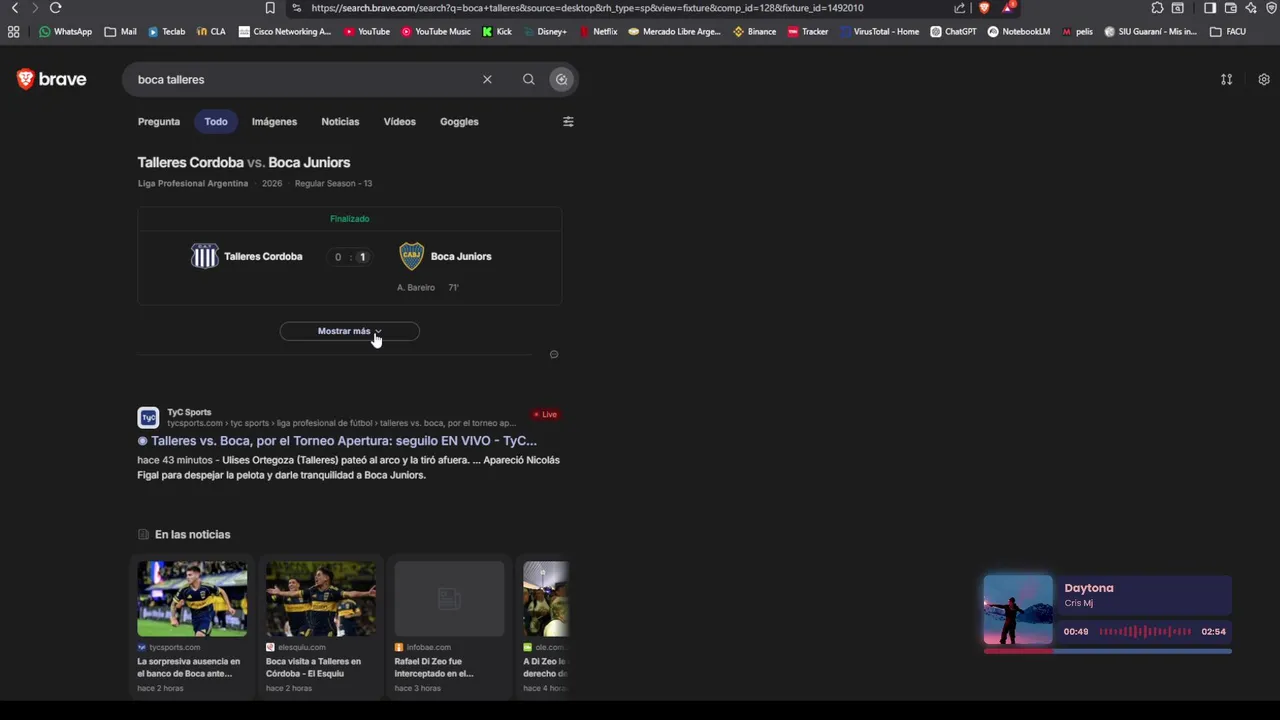Click the Talleres Cordoba club crest
Image resolution: width=1280 pixels, height=720 pixels.
pyautogui.click(x=204, y=256)
